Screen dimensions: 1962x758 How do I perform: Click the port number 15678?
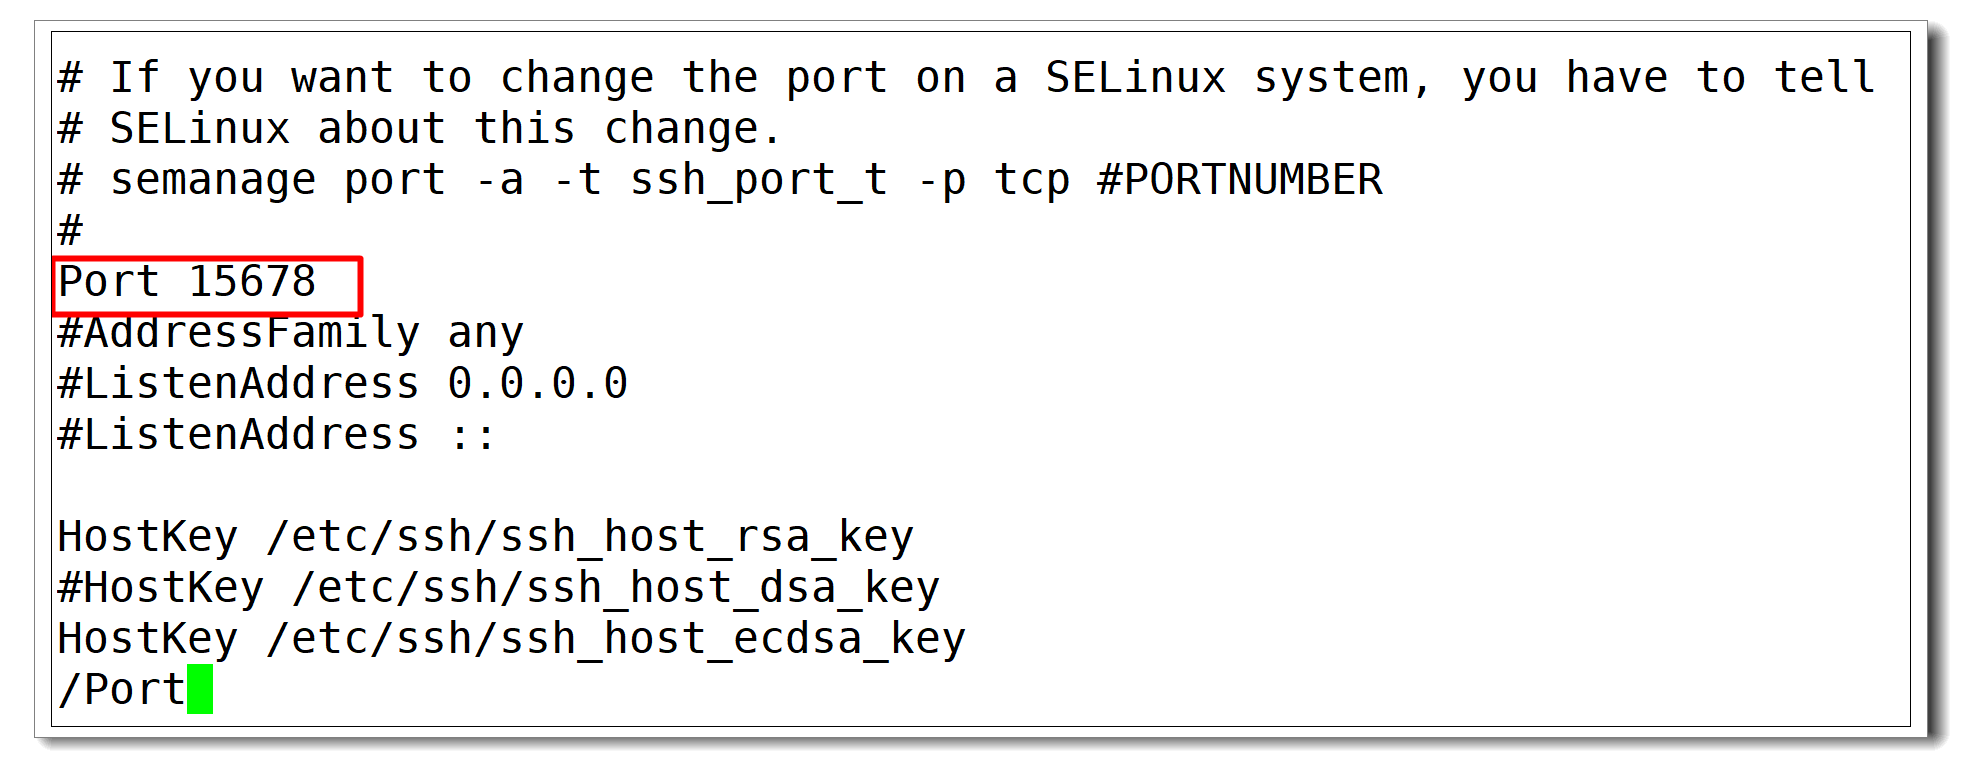coord(252,282)
